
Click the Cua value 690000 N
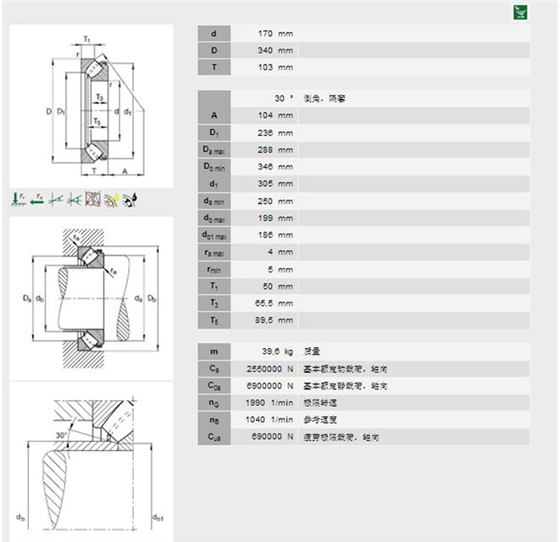coord(272,436)
